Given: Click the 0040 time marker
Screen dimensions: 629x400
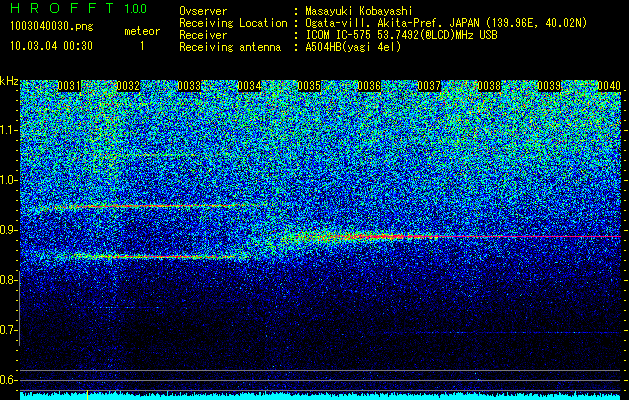Looking at the screenshot, I should pyautogui.click(x=609, y=86).
